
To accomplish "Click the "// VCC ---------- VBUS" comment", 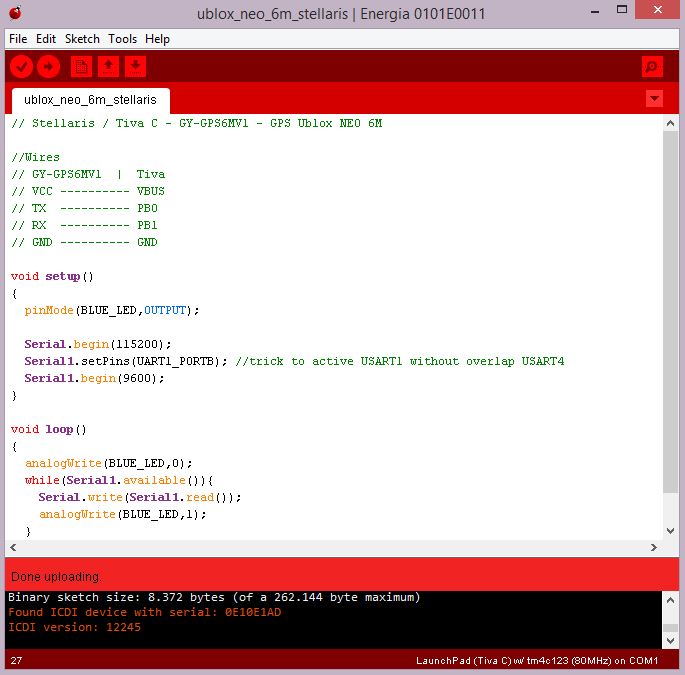I will [x=88, y=191].
